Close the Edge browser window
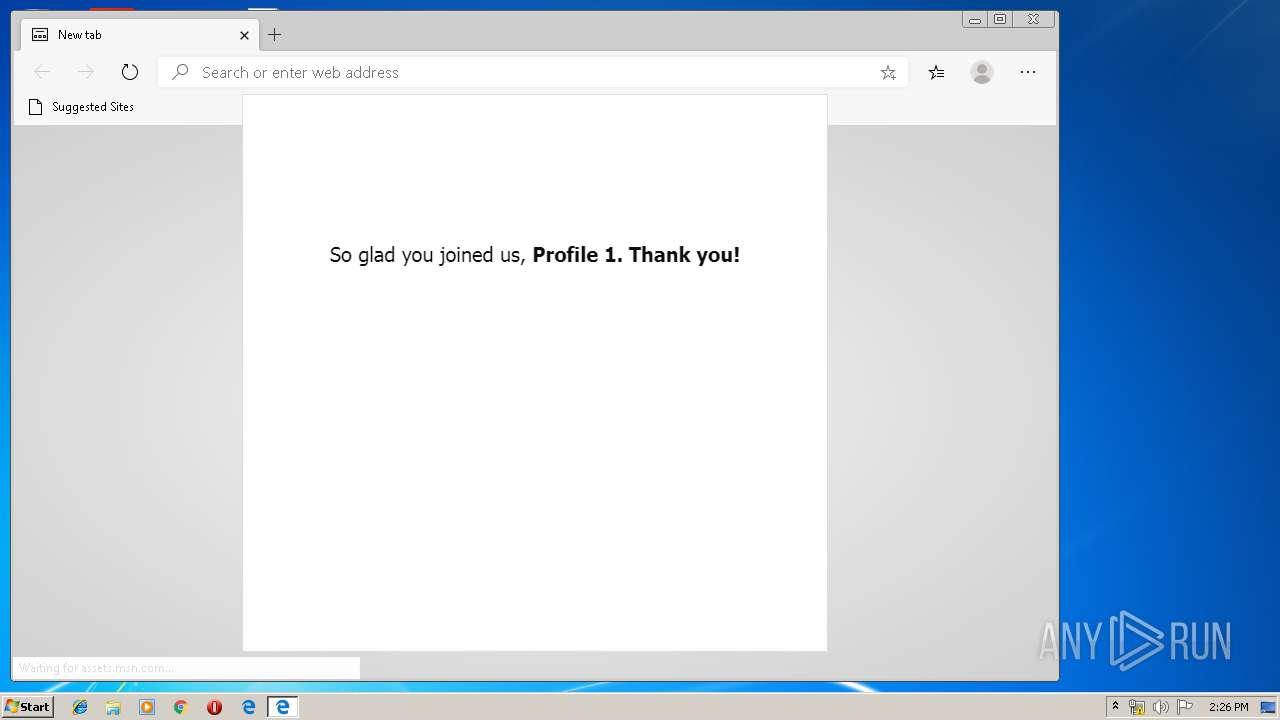1280x720 pixels. [x=1033, y=19]
